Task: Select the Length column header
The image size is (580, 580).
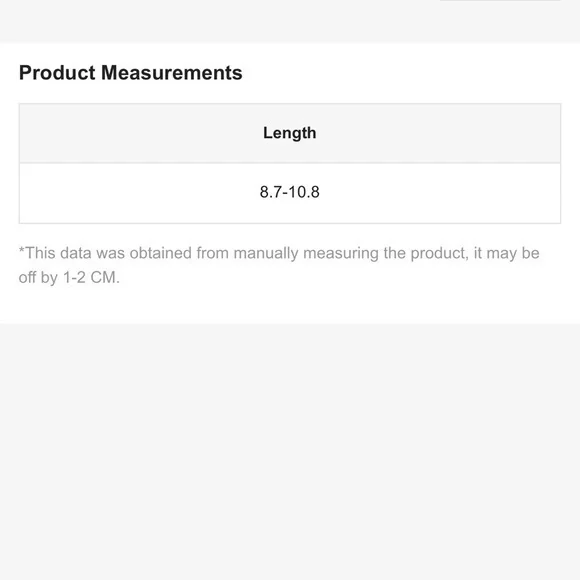Action: point(290,133)
